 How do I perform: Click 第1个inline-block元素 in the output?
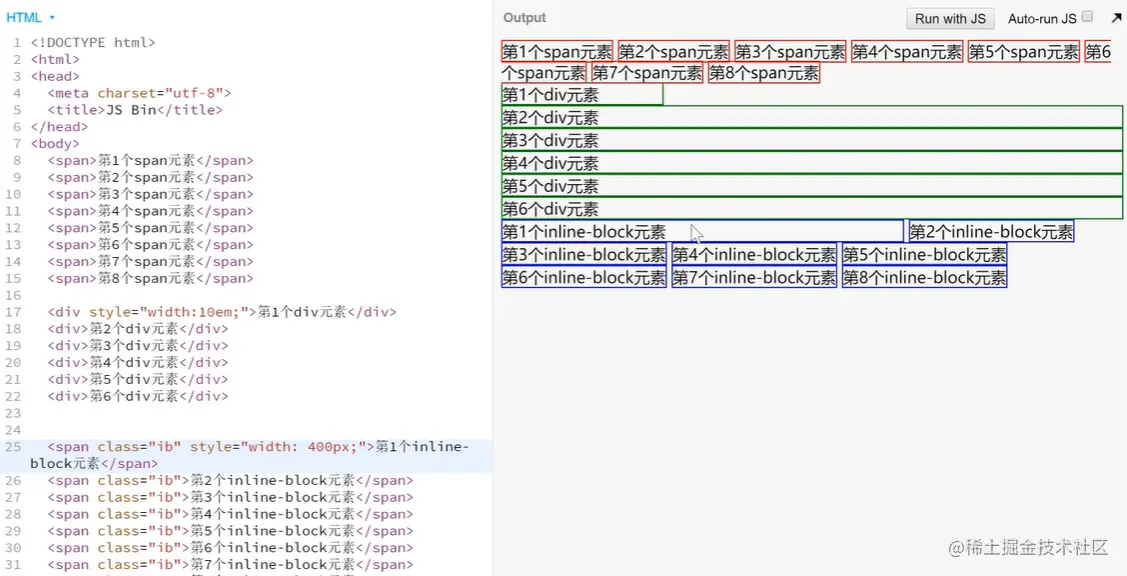pos(702,232)
